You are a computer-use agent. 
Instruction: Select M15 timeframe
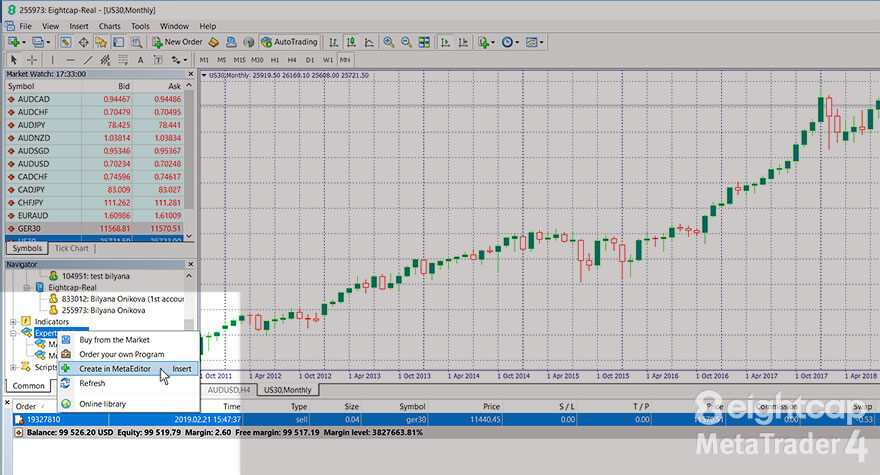(x=240, y=60)
